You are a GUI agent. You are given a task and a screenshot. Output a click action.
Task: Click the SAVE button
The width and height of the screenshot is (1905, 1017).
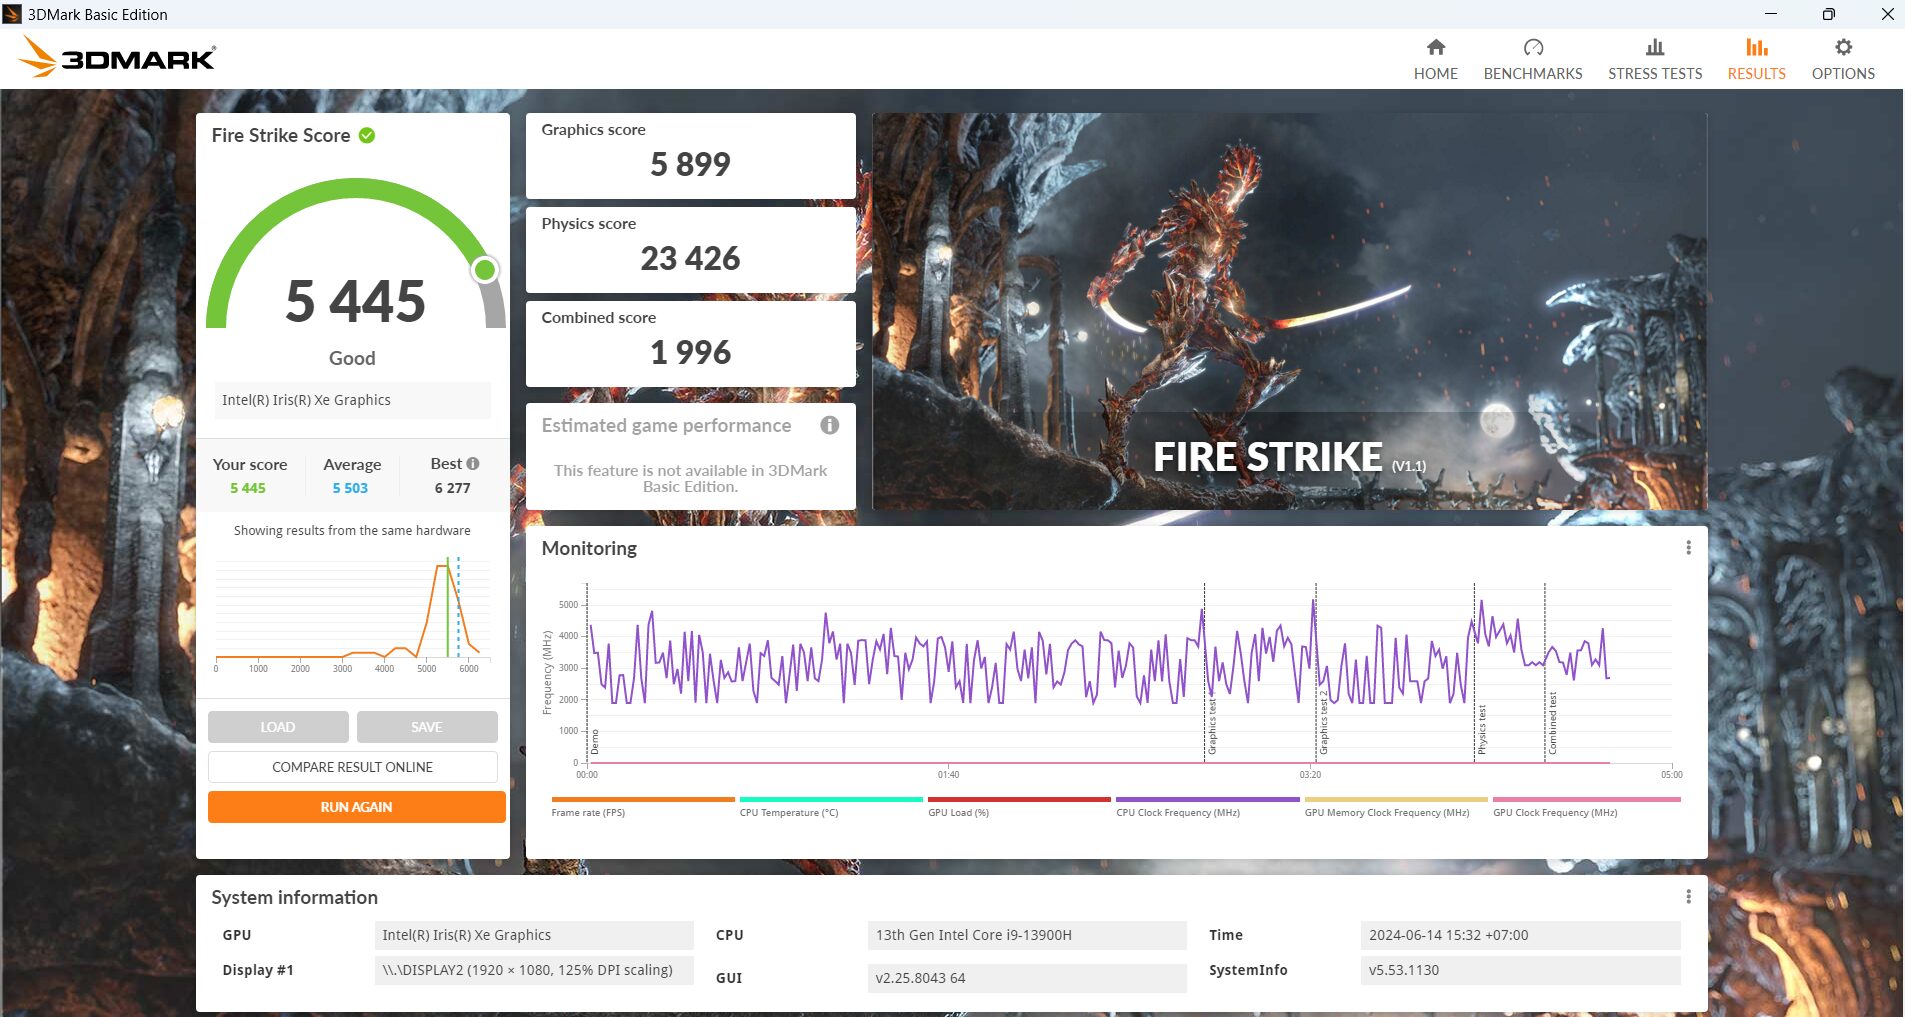click(x=427, y=727)
